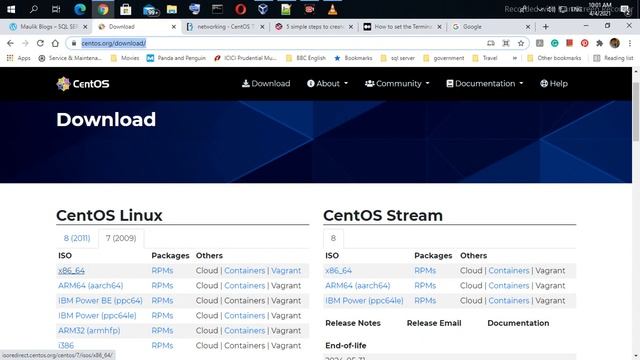Open Windows search magnifier on taskbar

pyautogui.click(x=34, y=9)
